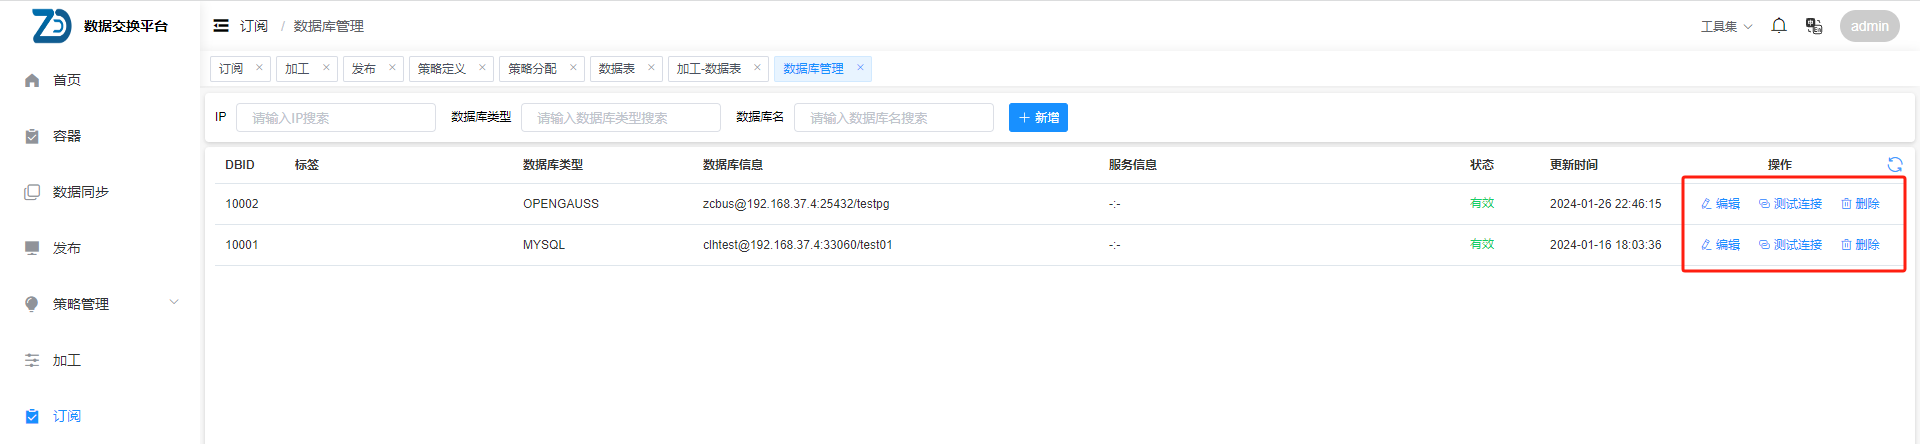Screen dimensions: 1920x444
Task: Open 容器 container in the sidebar
Action: click(x=67, y=136)
